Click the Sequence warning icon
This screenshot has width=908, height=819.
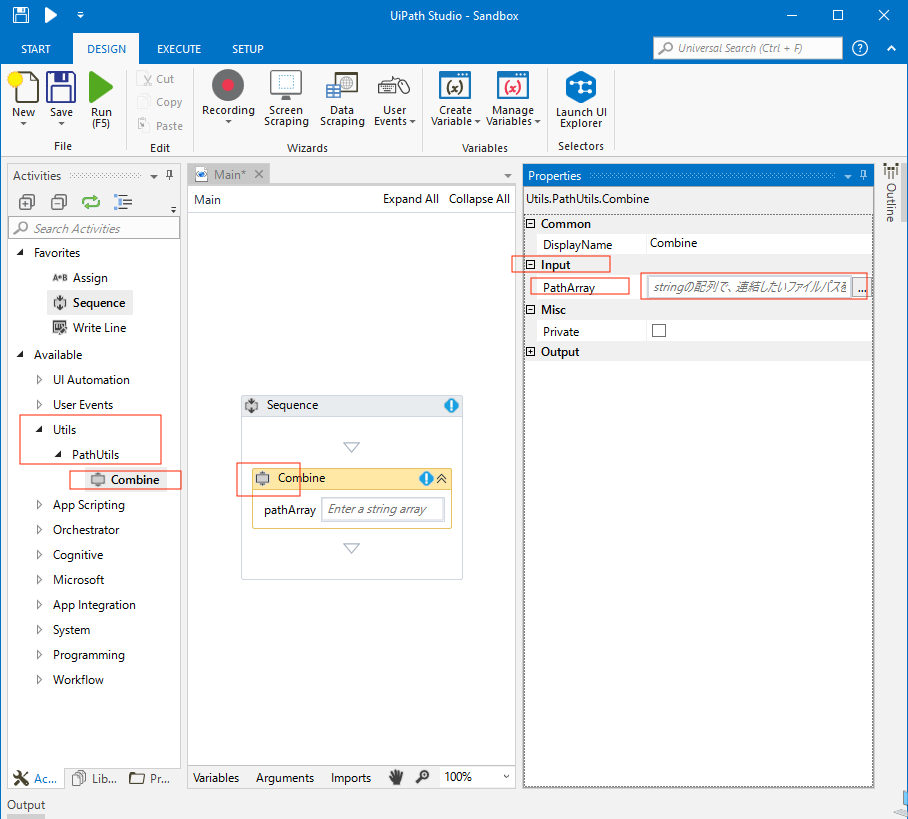pyautogui.click(x=451, y=405)
